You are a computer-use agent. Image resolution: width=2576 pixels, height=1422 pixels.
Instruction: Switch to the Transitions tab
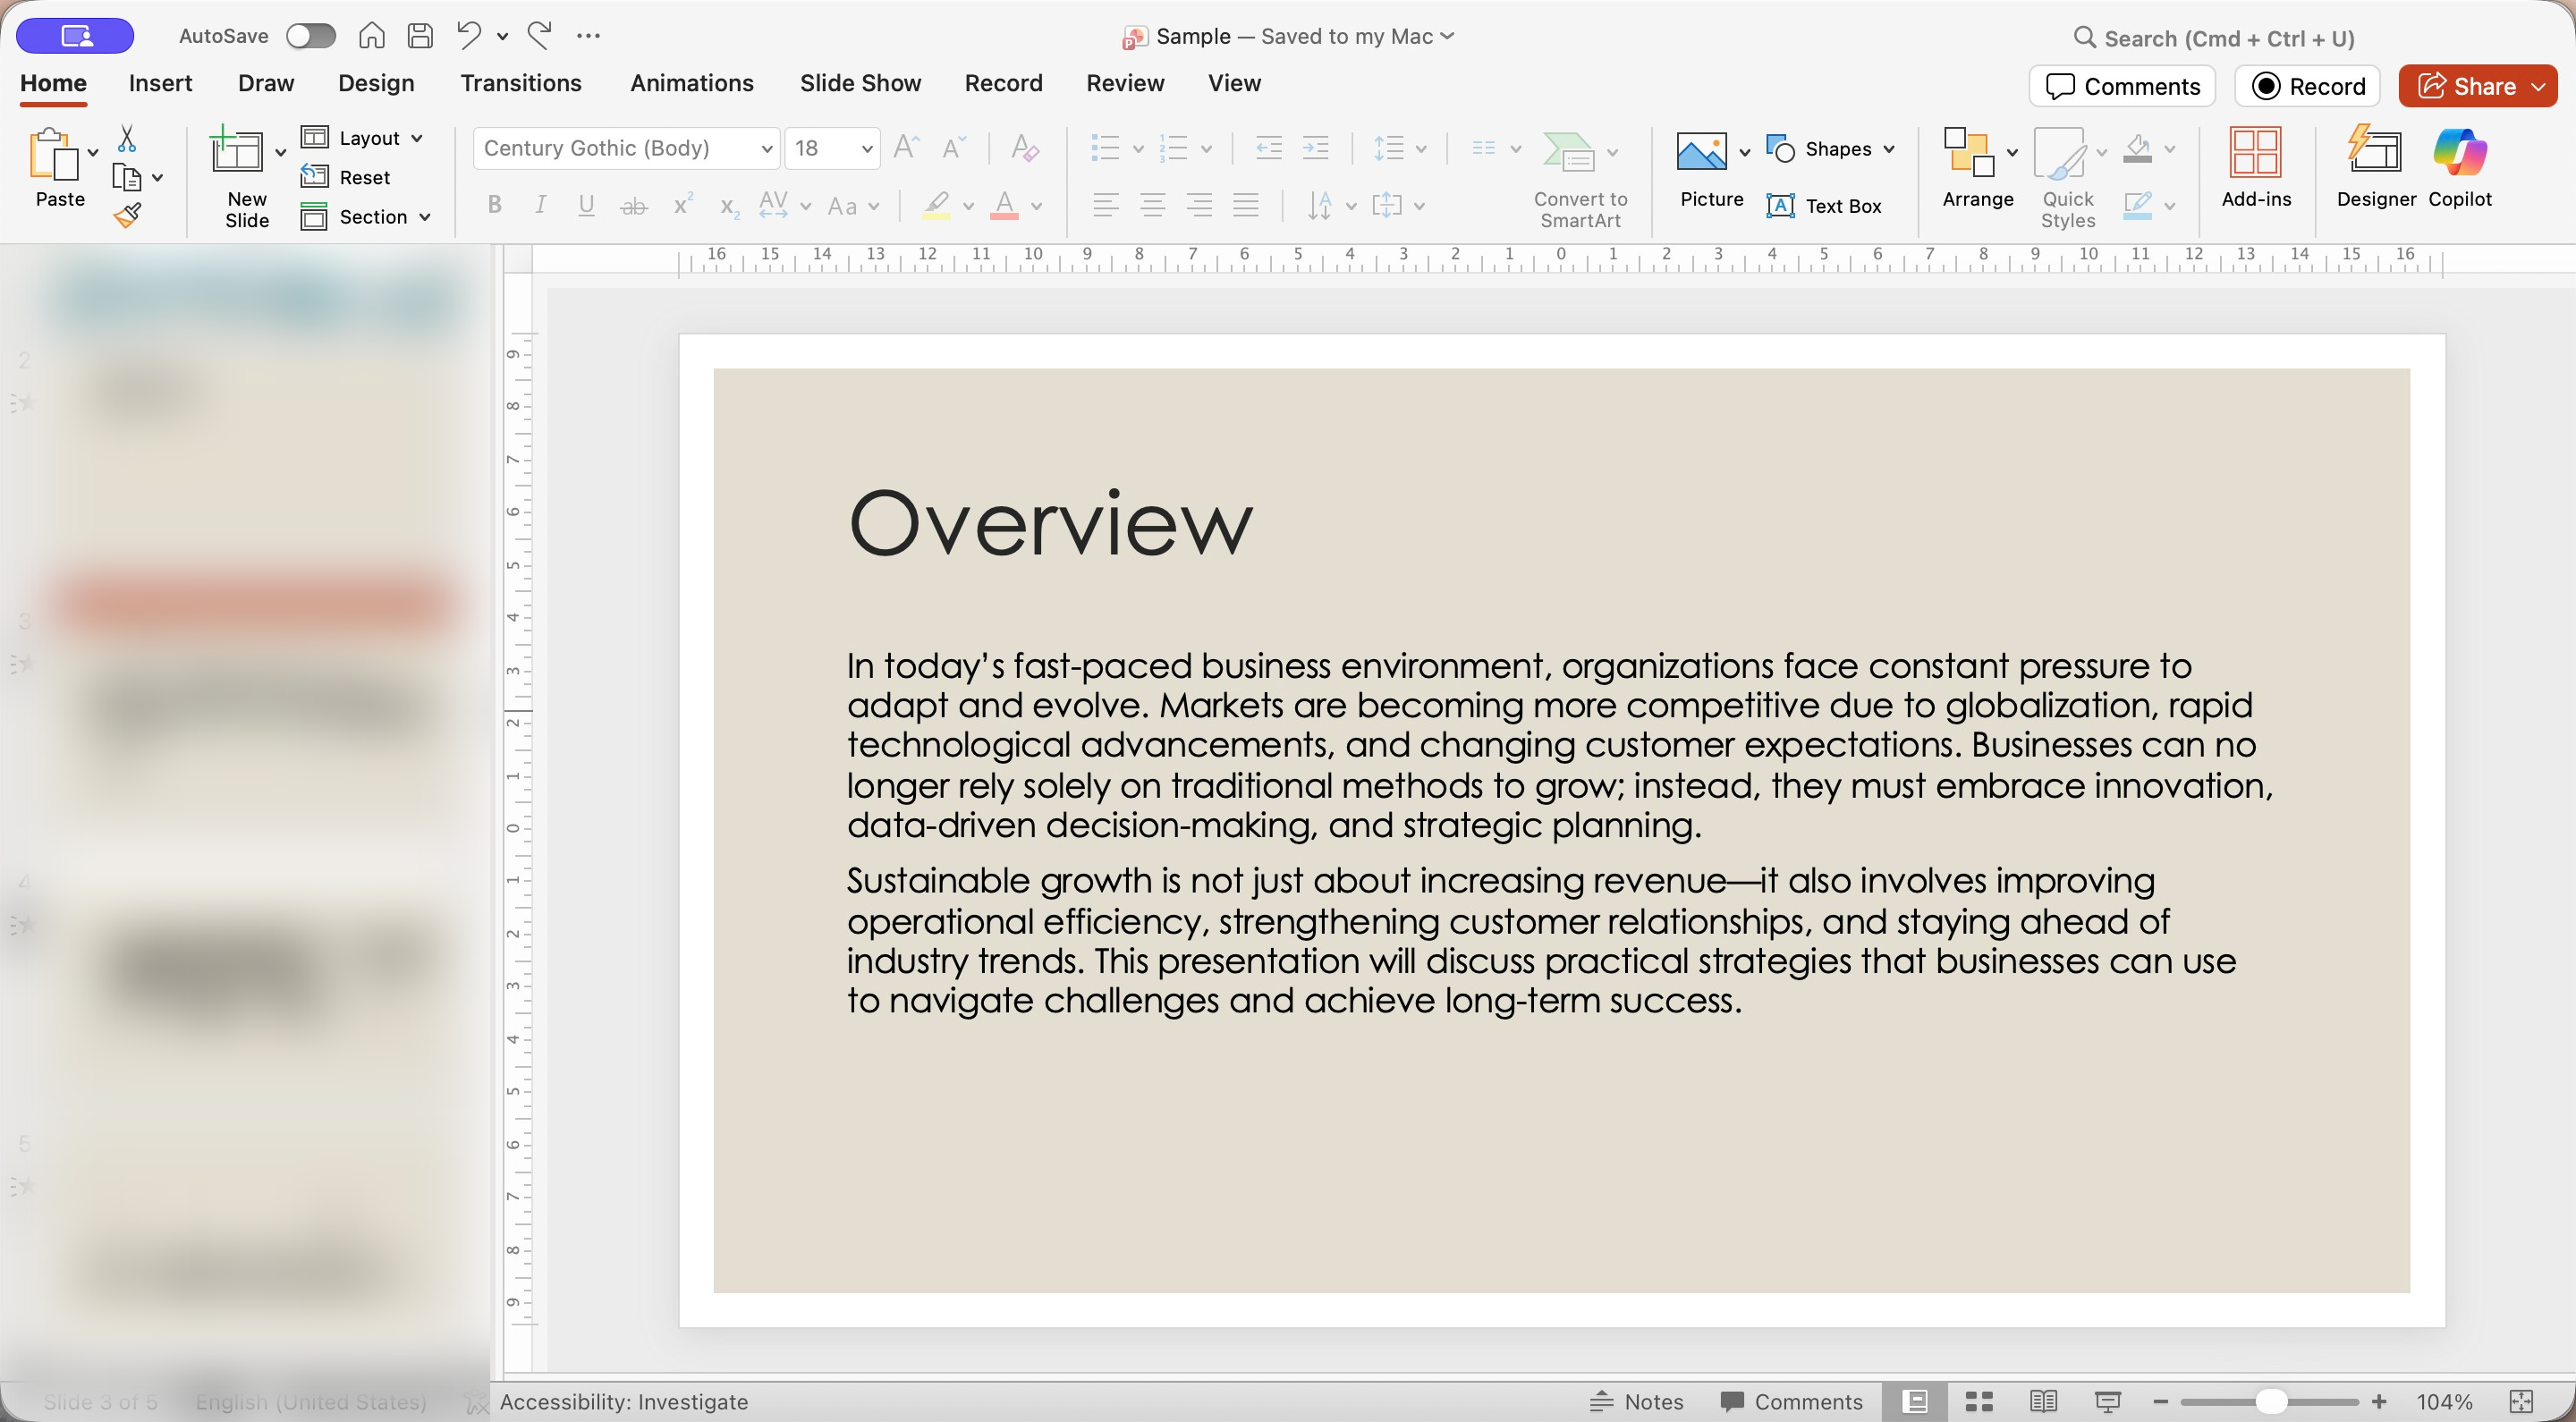[x=520, y=83]
